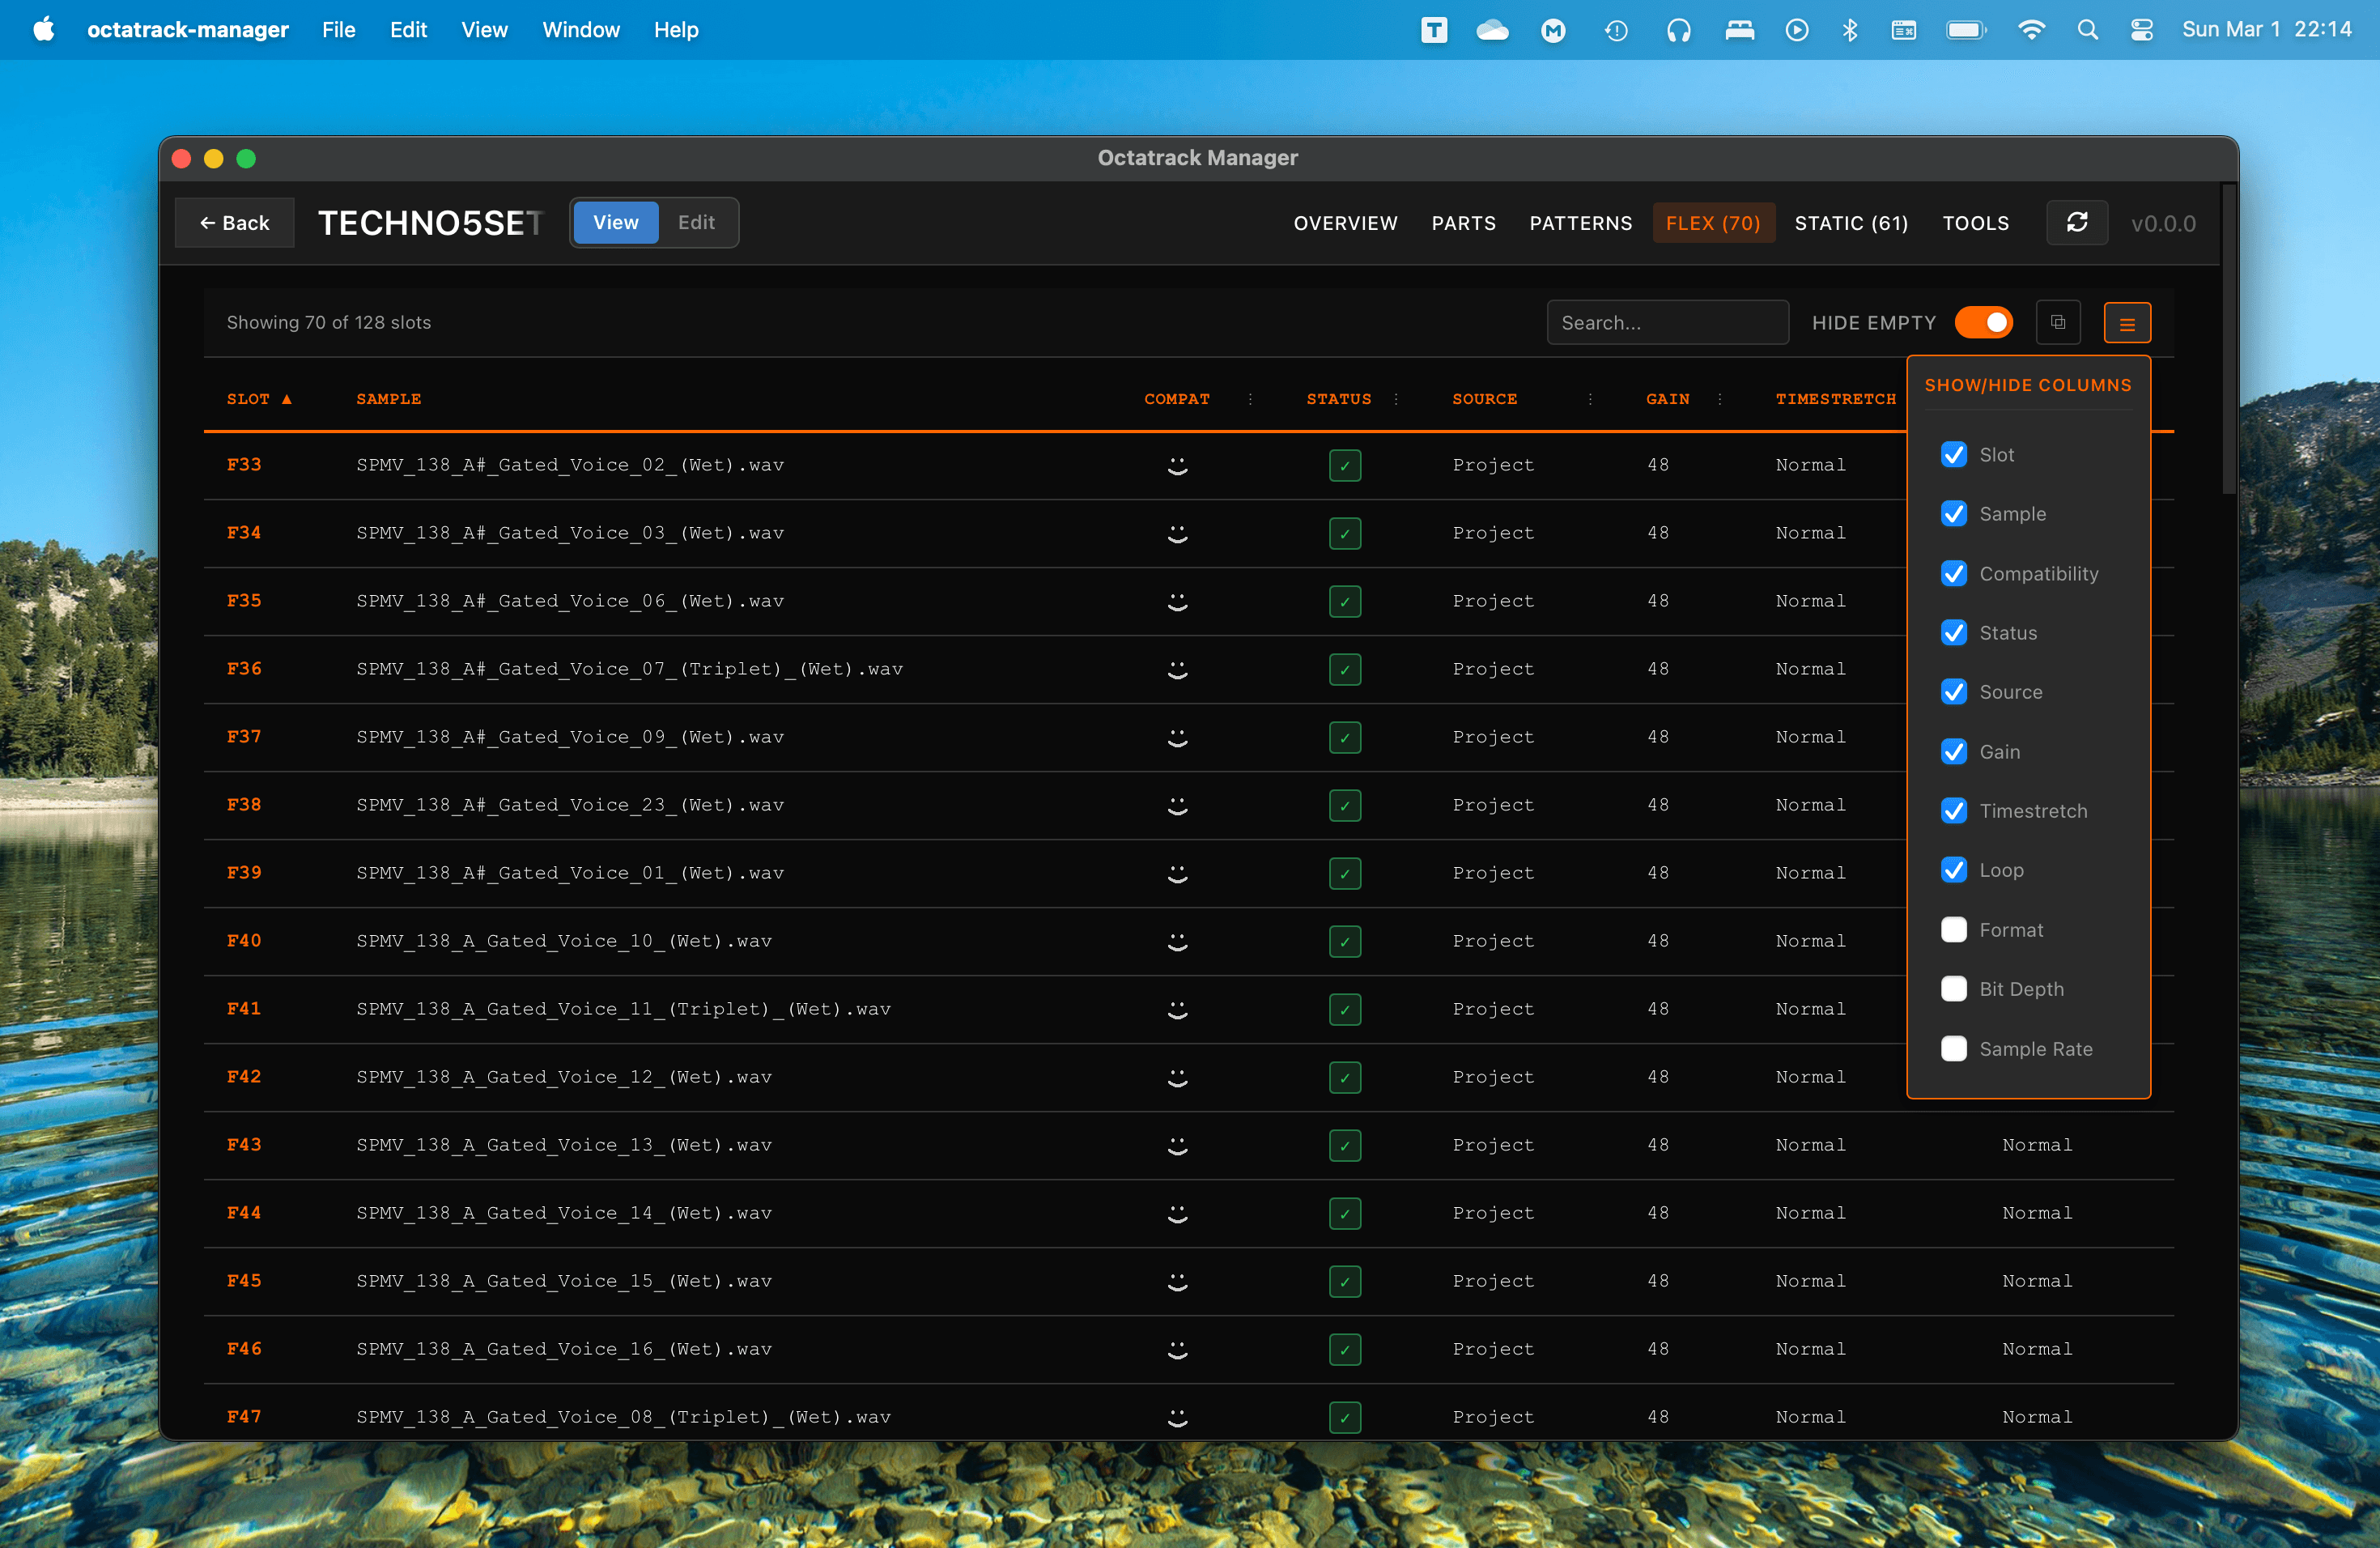The image size is (2380, 1548).
Task: Click the green status checkmark for slot F40
Action: click(x=1345, y=941)
